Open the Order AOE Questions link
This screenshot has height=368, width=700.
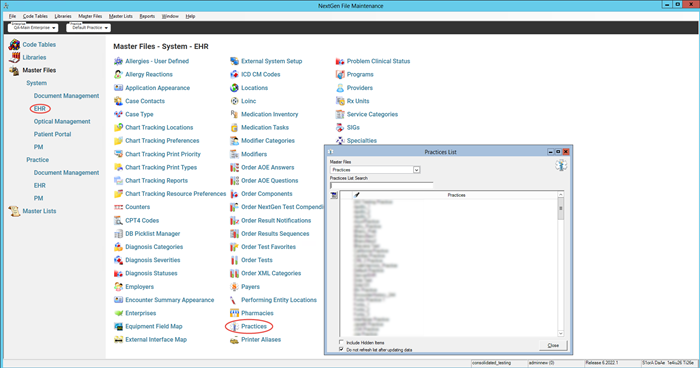270,180
